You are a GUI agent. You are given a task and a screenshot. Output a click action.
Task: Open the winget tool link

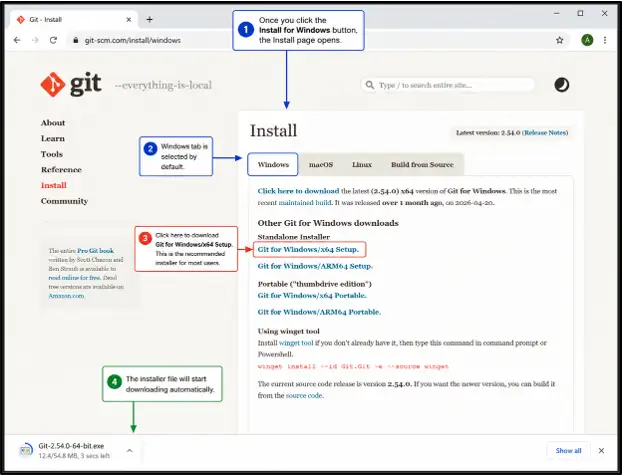(296, 343)
